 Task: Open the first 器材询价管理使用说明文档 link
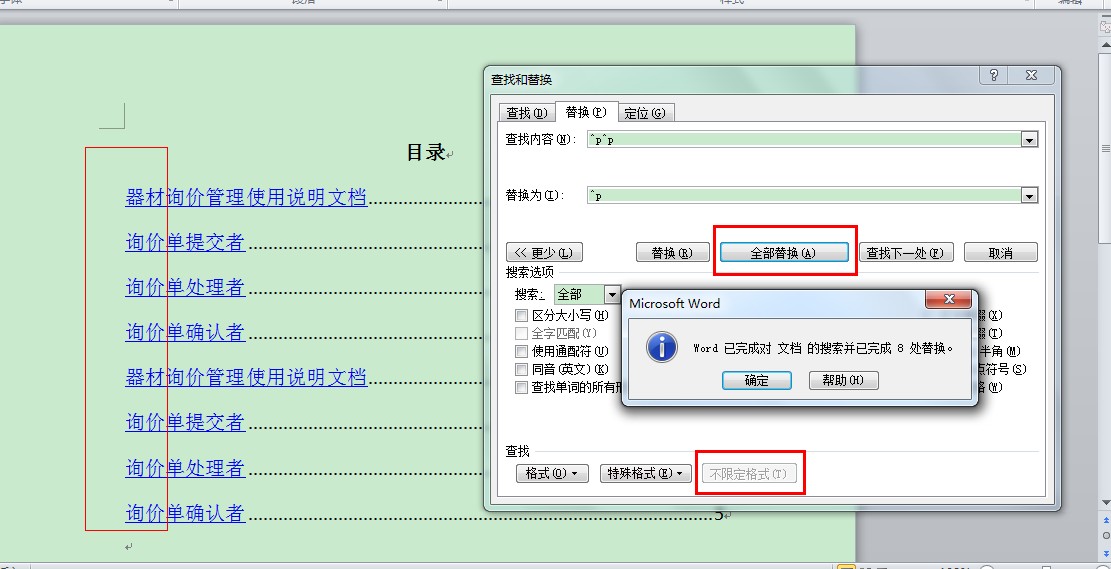pyautogui.click(x=247, y=197)
